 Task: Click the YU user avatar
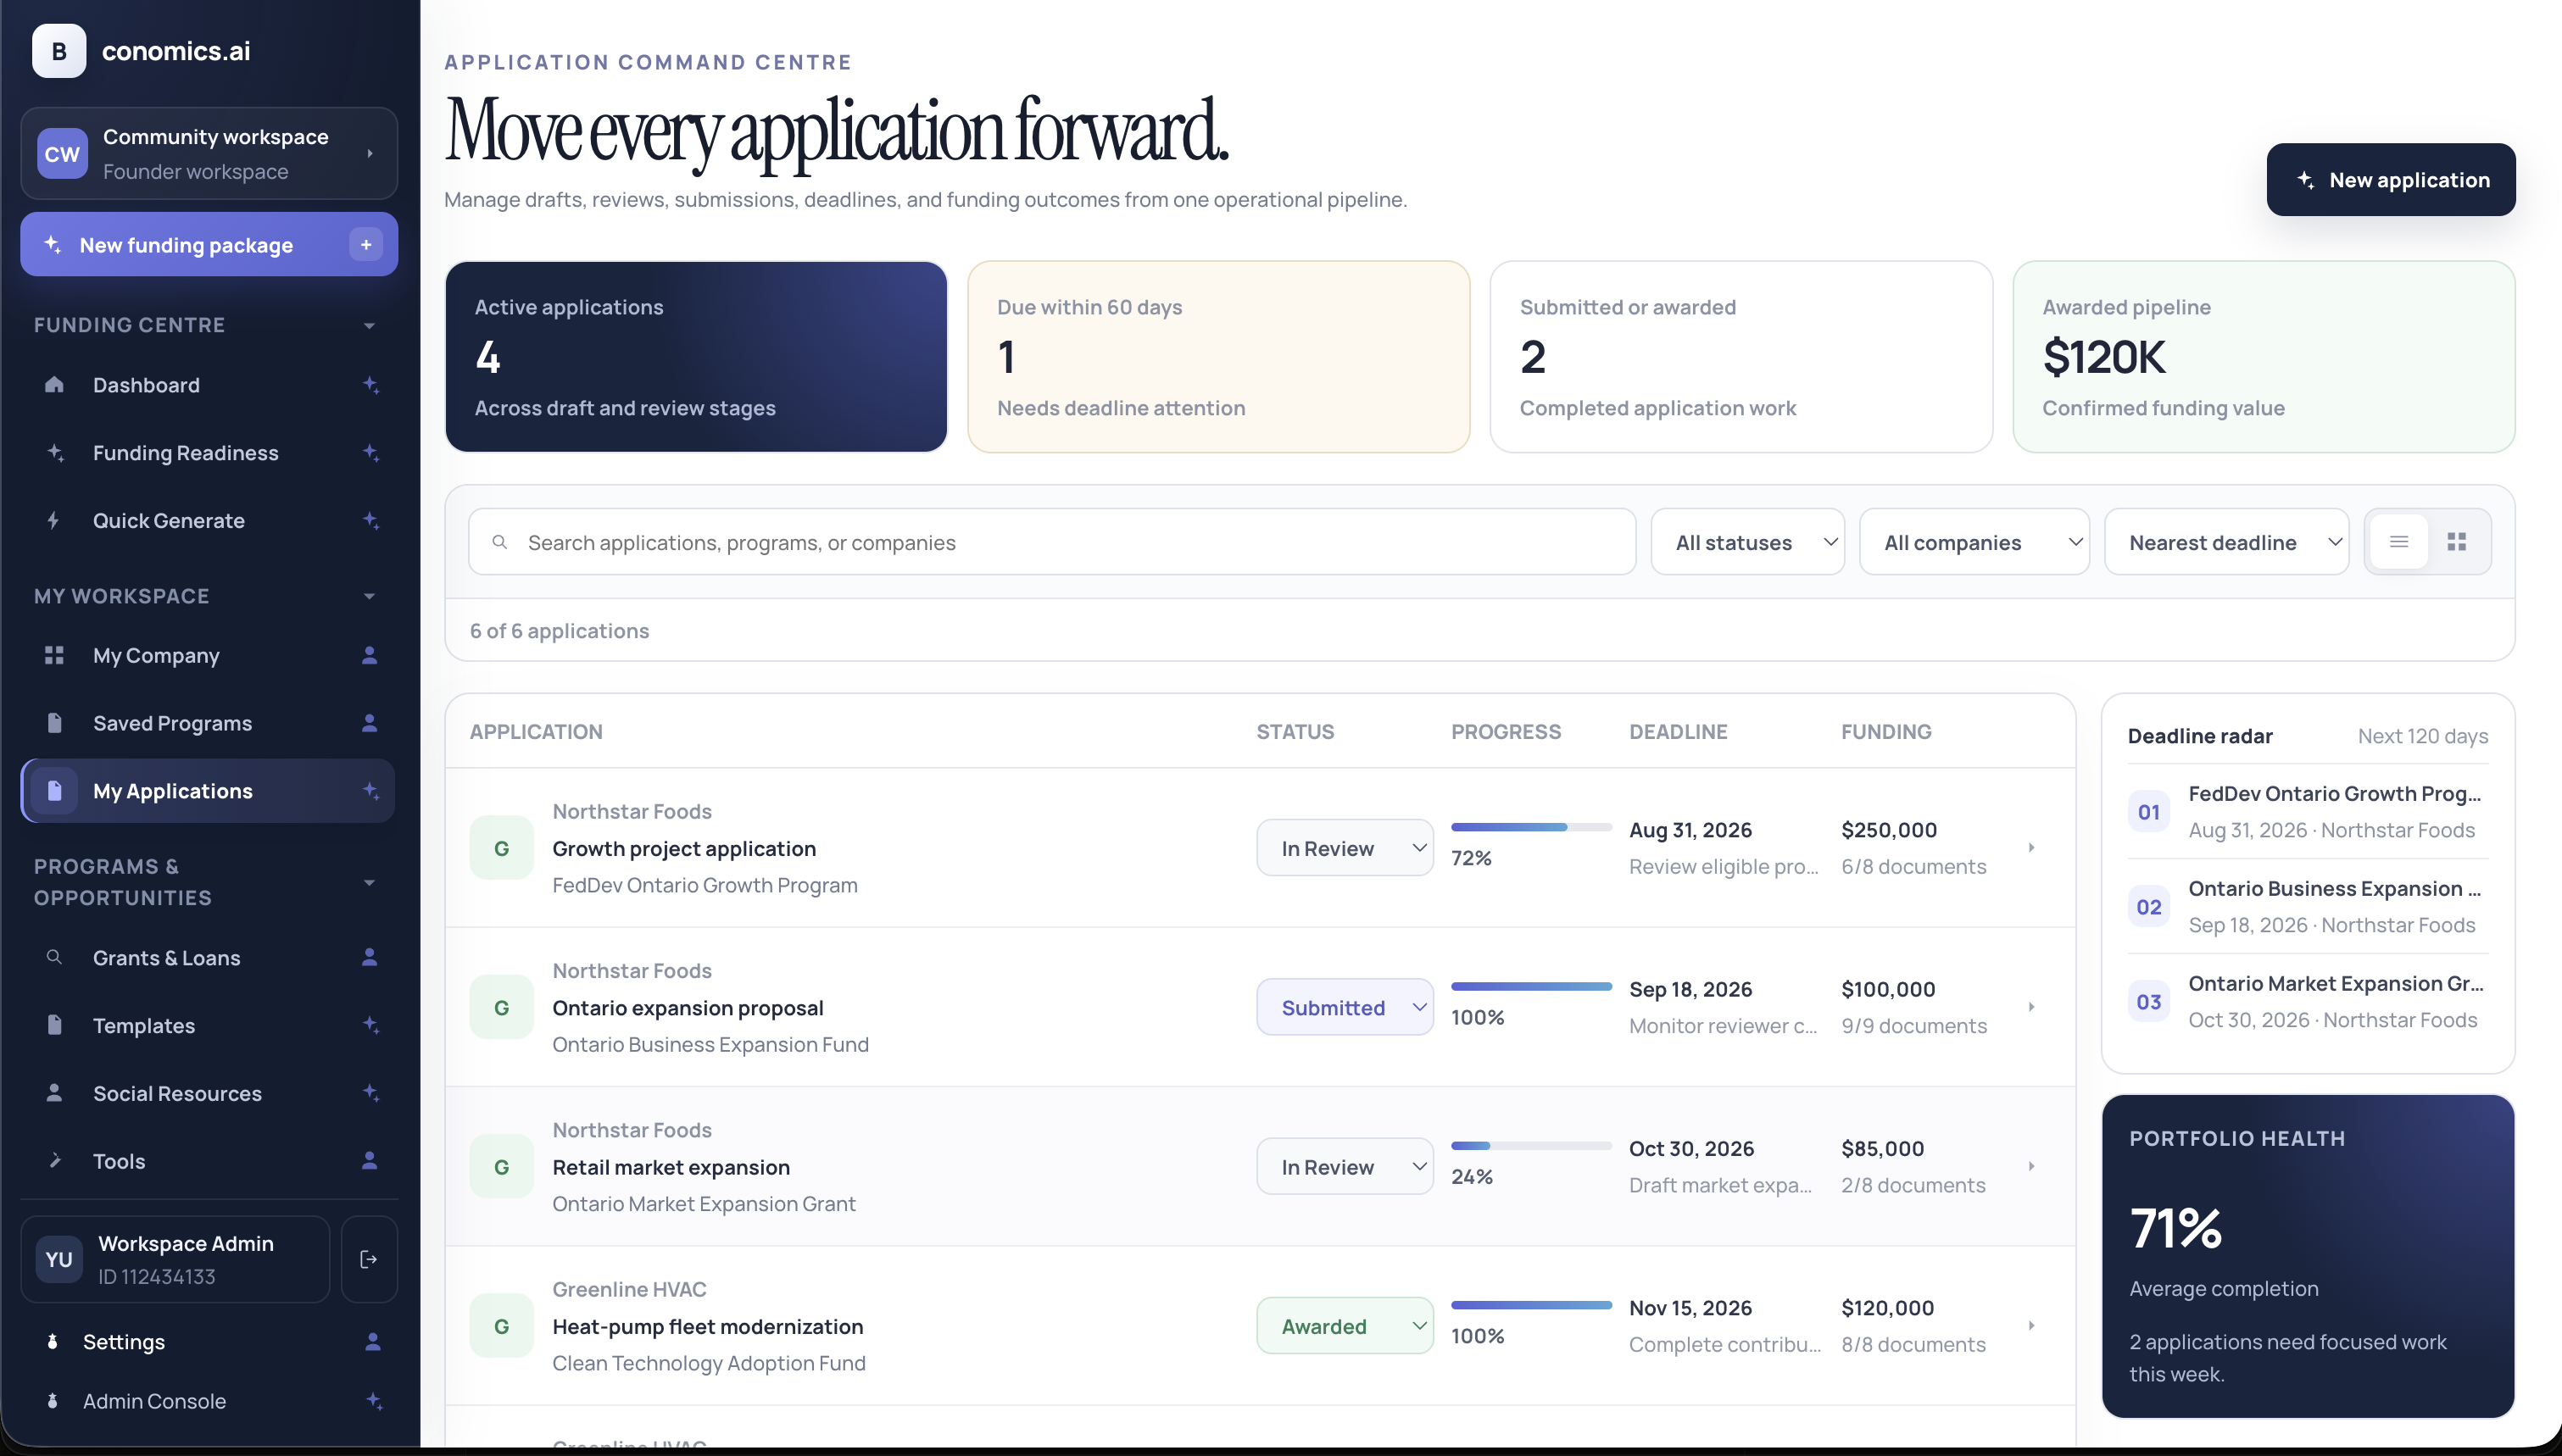click(59, 1260)
